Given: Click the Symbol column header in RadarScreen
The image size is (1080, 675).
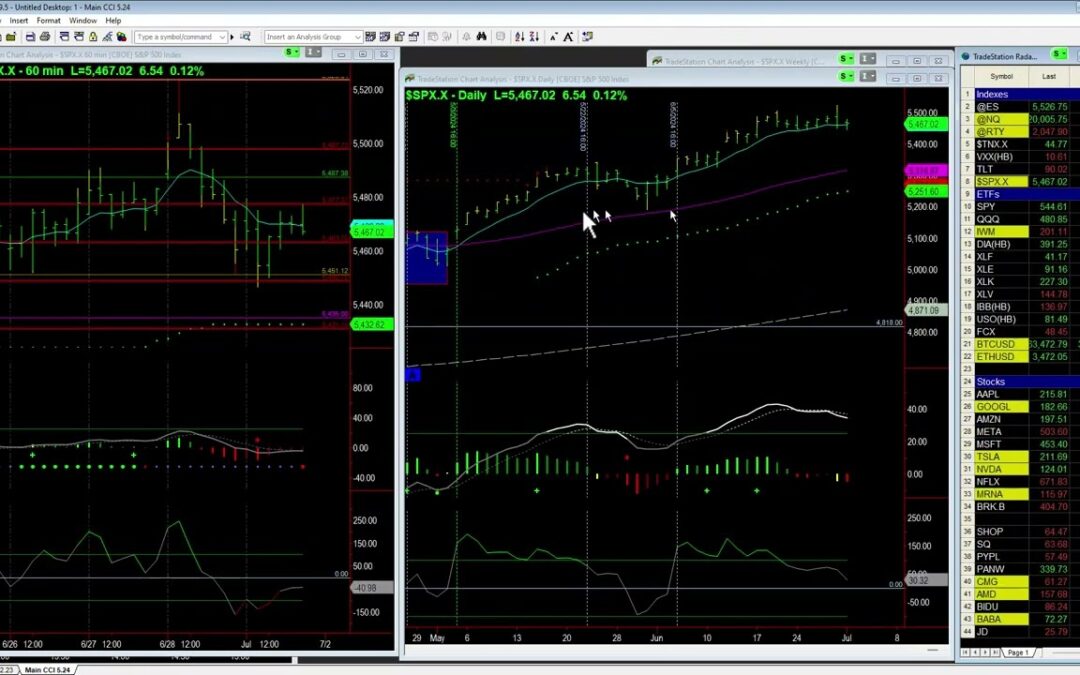Looking at the screenshot, I should (x=1001, y=76).
